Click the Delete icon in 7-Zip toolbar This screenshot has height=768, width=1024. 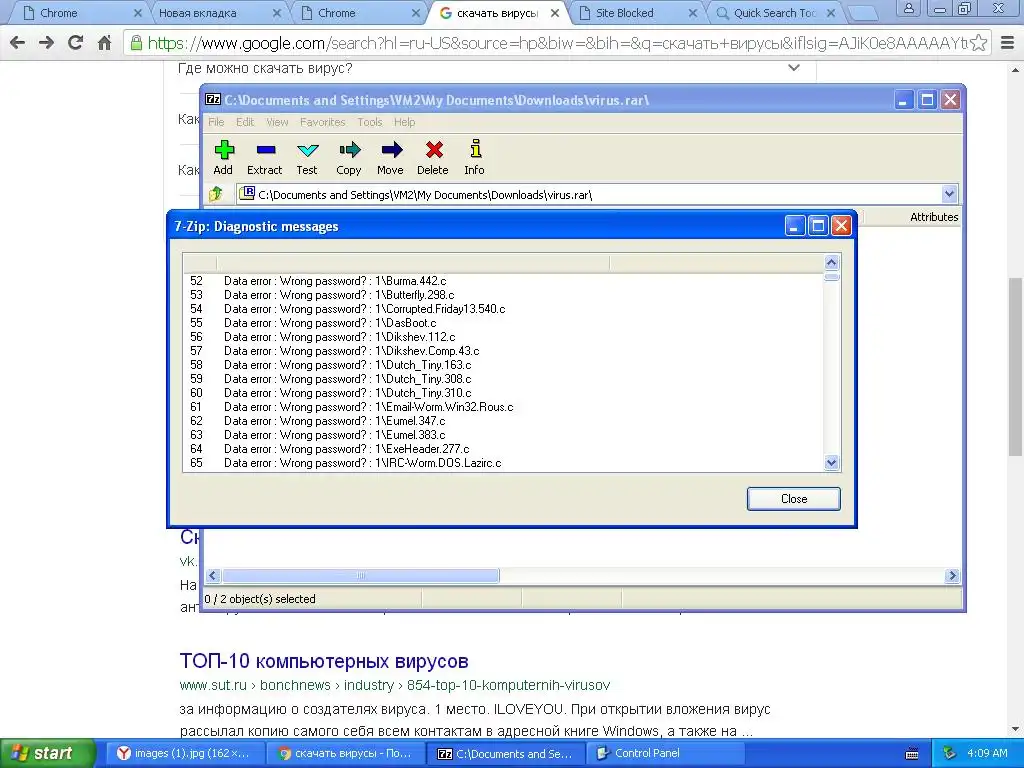[433, 157]
